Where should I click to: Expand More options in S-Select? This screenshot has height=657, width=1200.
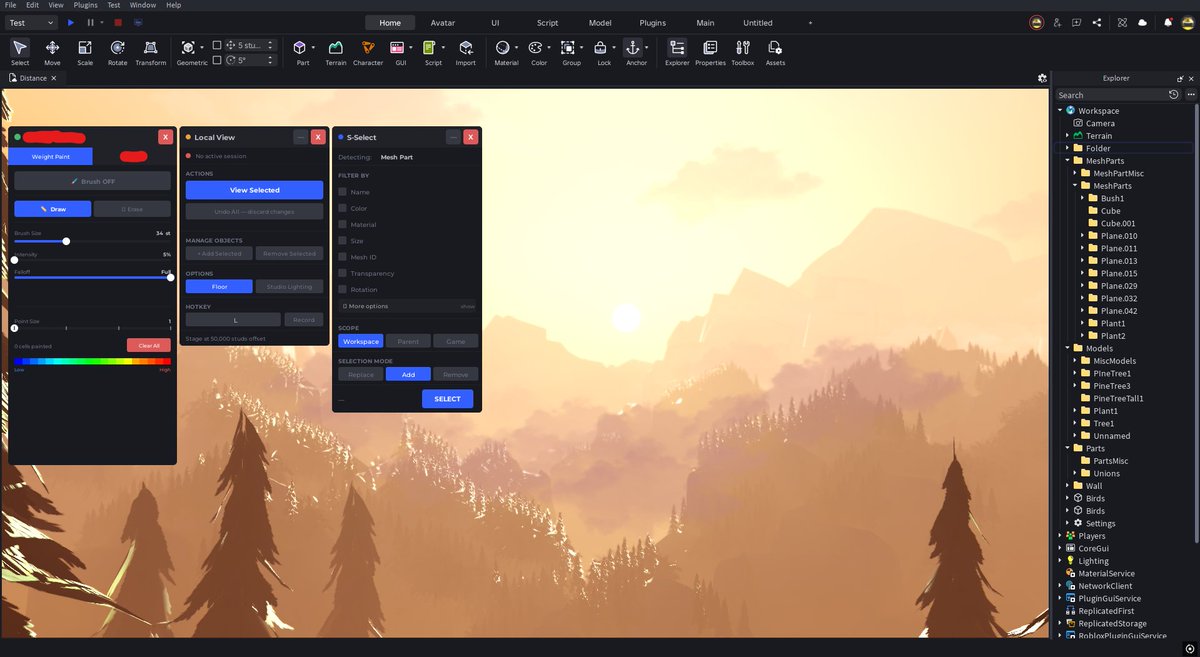click(408, 306)
